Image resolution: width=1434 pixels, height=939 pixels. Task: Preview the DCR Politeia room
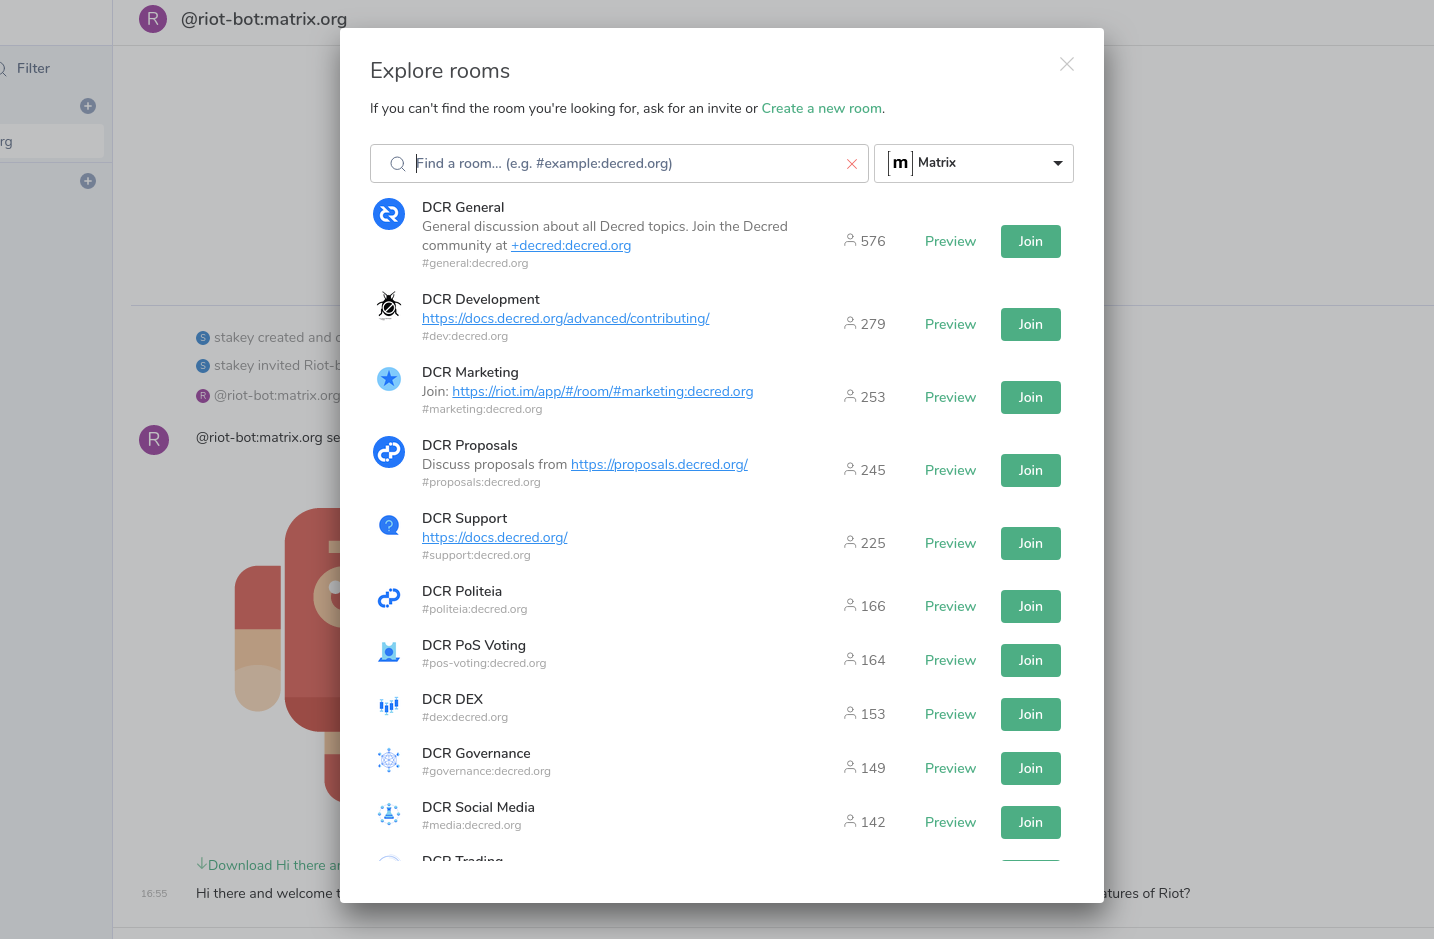coord(950,606)
